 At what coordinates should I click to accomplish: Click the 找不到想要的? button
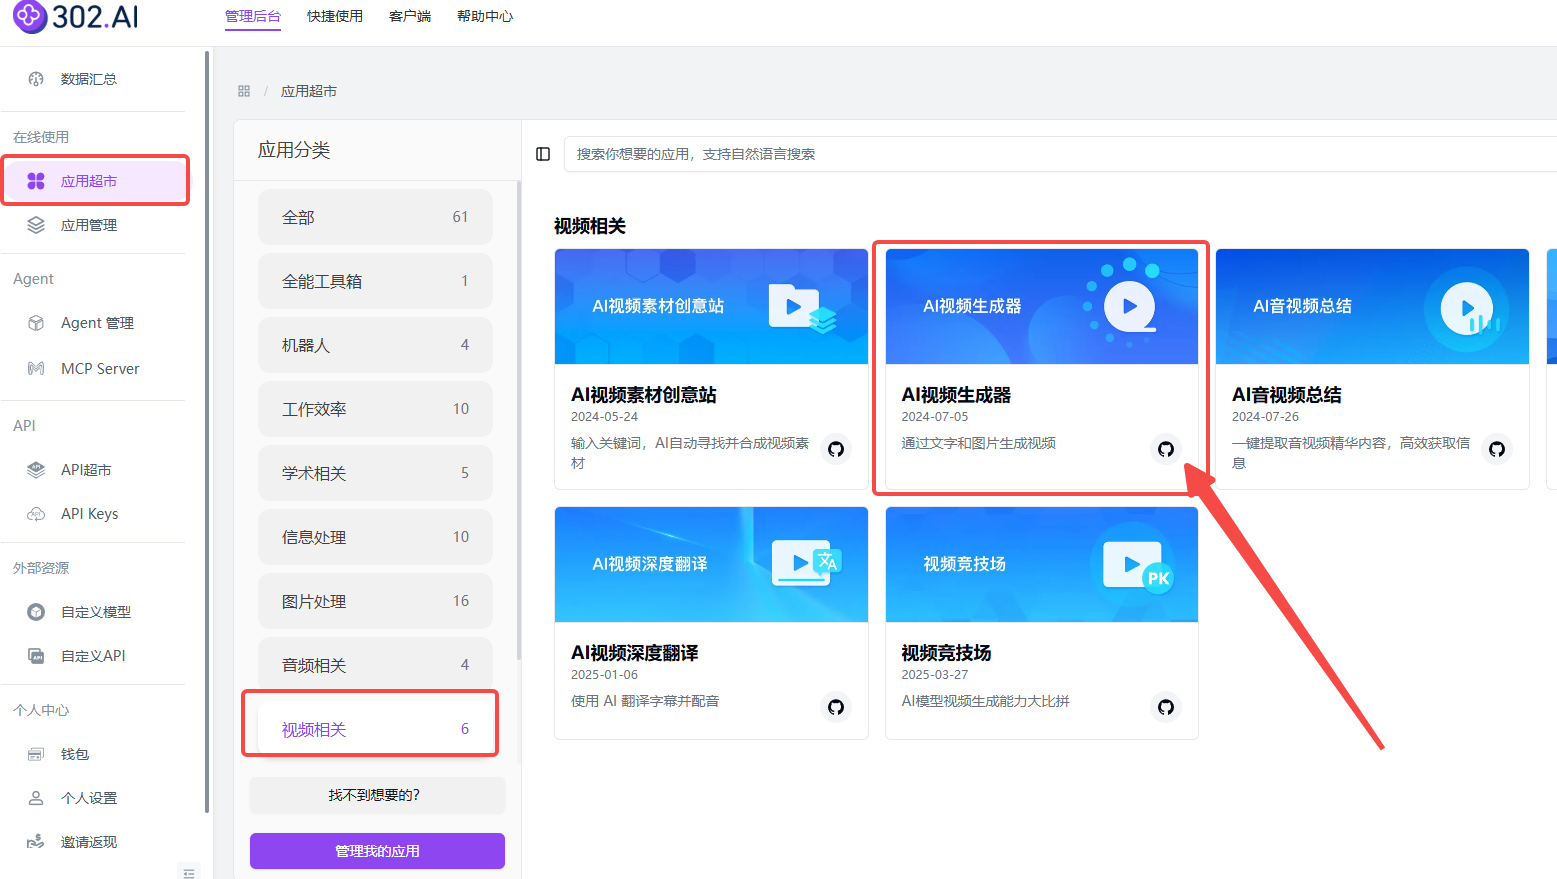377,795
